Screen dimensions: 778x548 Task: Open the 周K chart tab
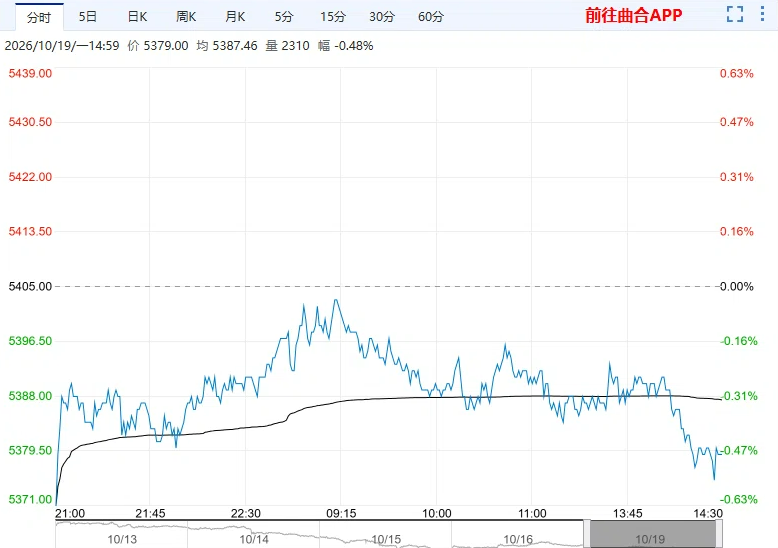point(186,17)
